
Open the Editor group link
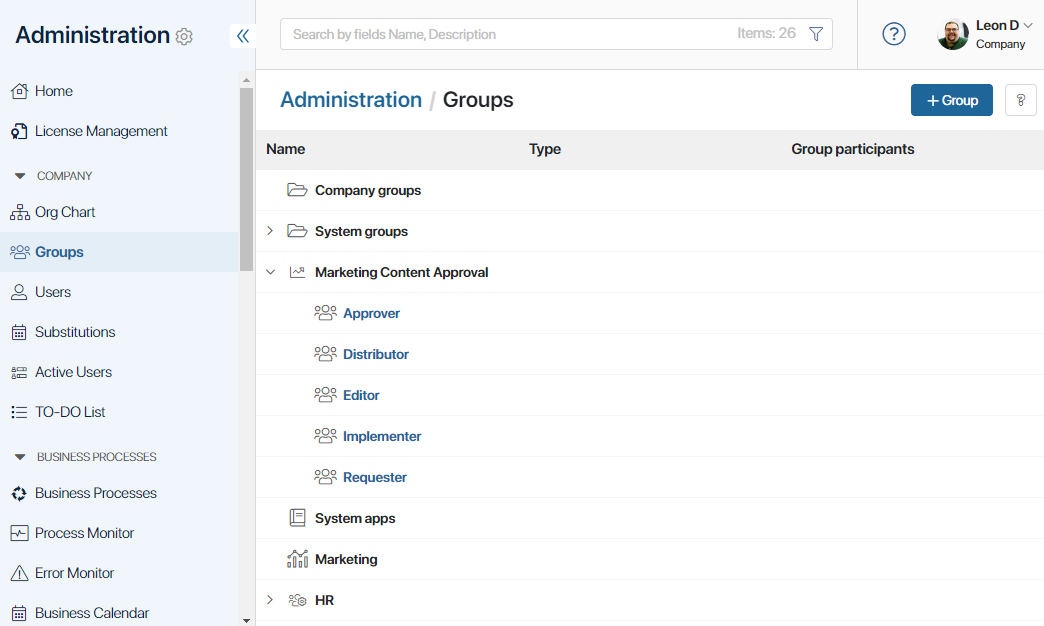coord(362,396)
